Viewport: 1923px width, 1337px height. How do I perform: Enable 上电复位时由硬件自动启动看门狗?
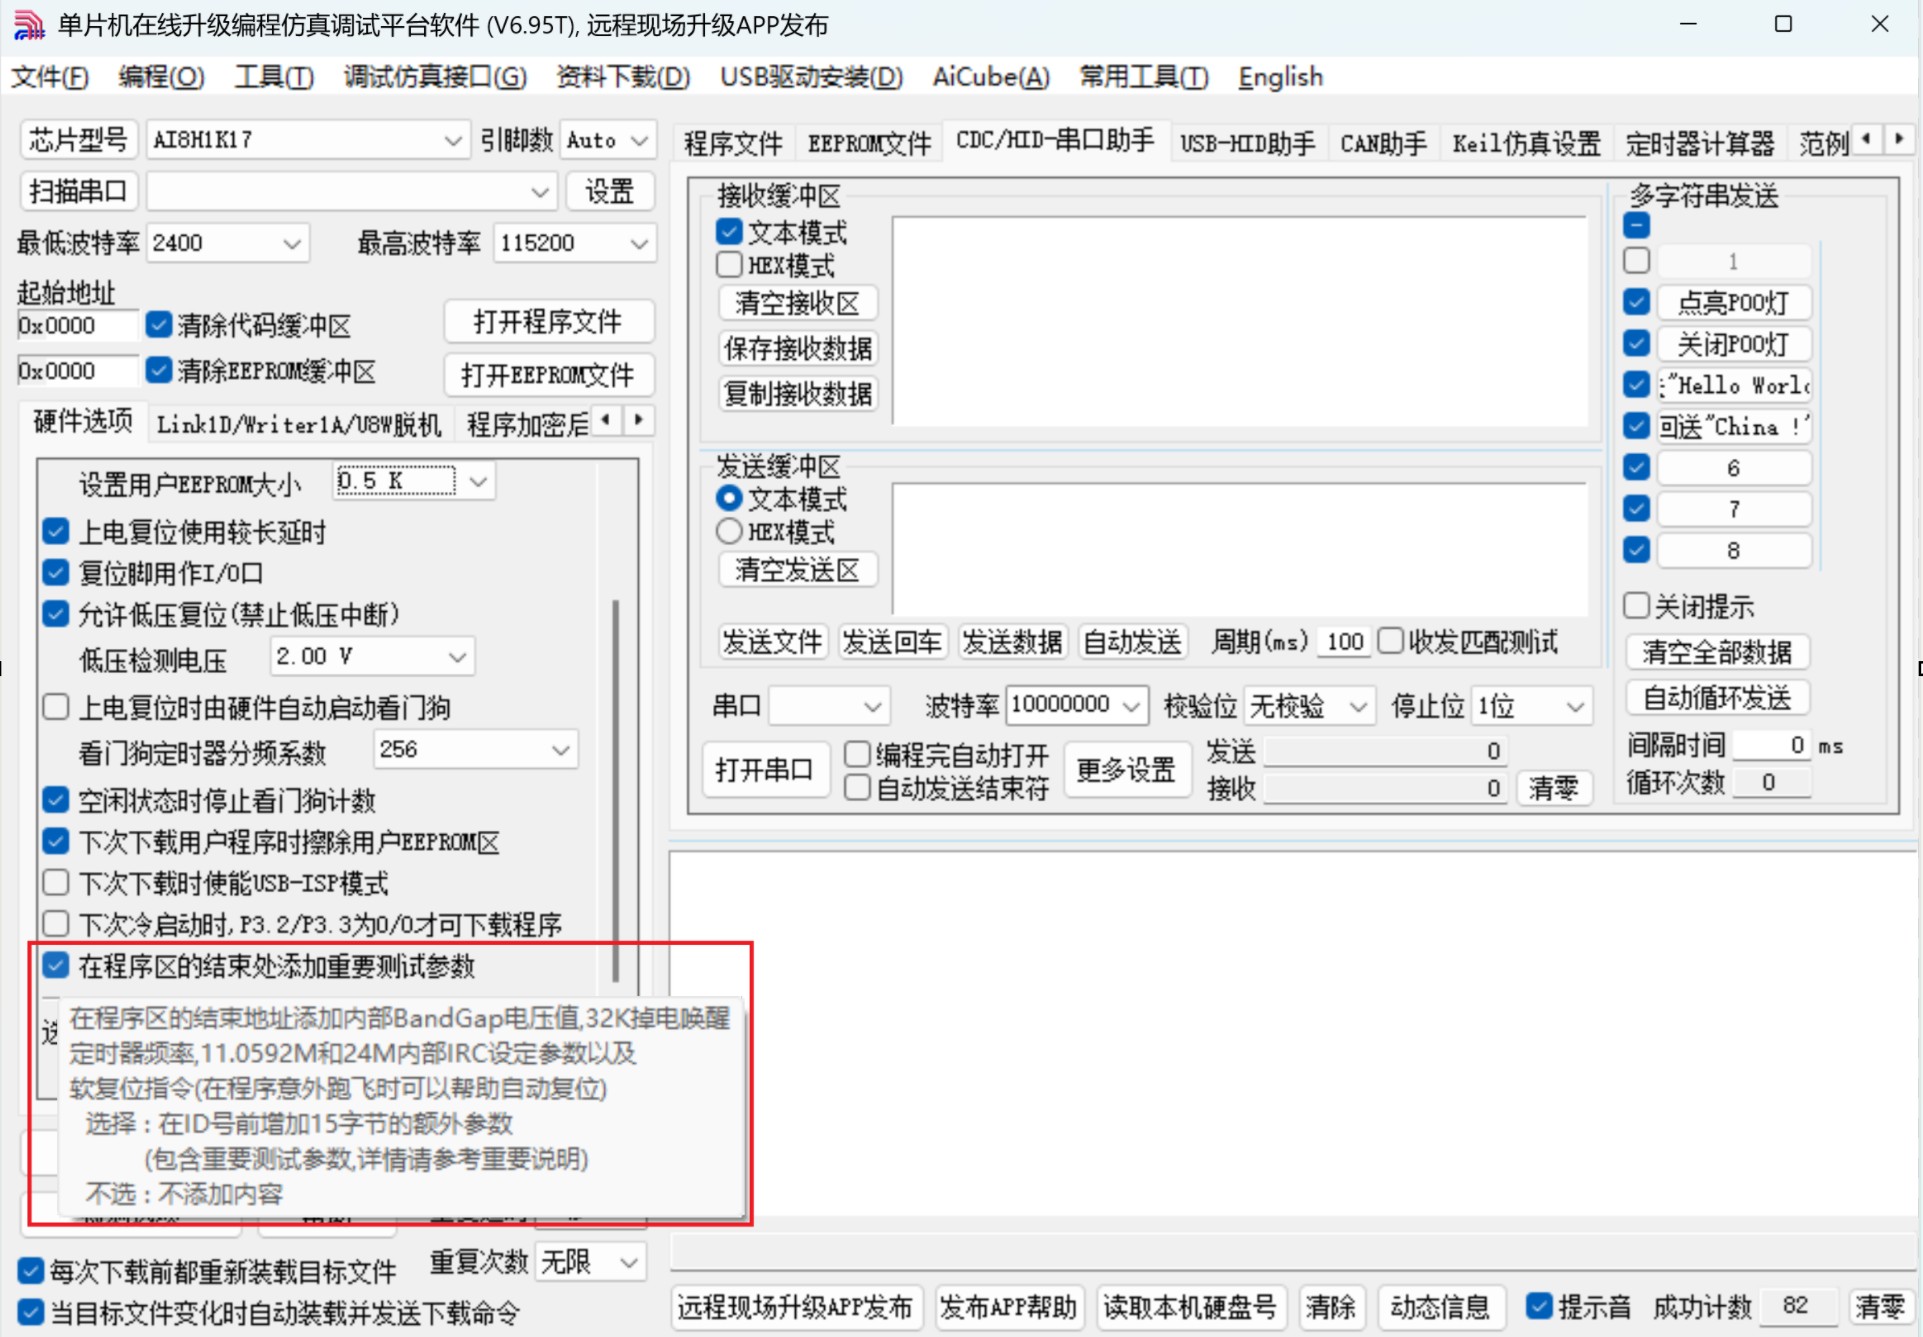pyautogui.click(x=56, y=708)
